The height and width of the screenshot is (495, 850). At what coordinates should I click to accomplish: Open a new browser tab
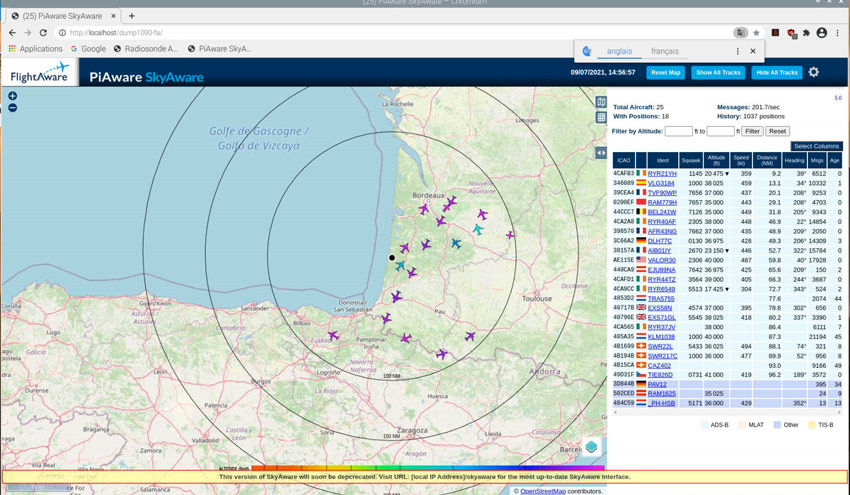132,16
